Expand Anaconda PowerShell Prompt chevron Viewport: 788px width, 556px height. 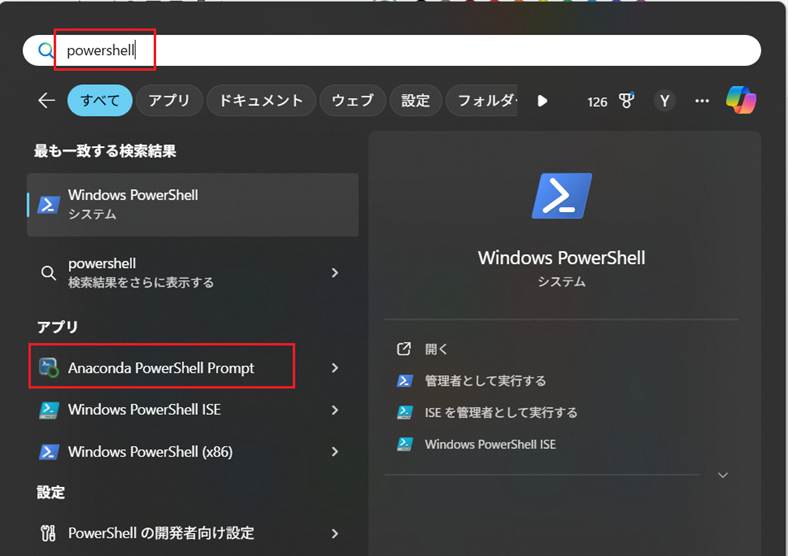(x=335, y=368)
